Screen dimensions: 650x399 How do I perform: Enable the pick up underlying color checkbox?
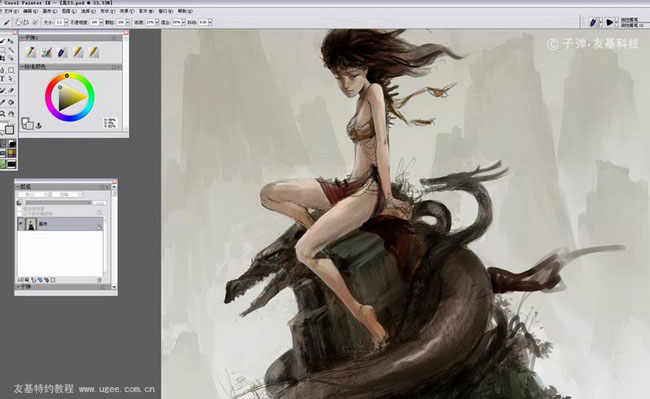coord(19,213)
